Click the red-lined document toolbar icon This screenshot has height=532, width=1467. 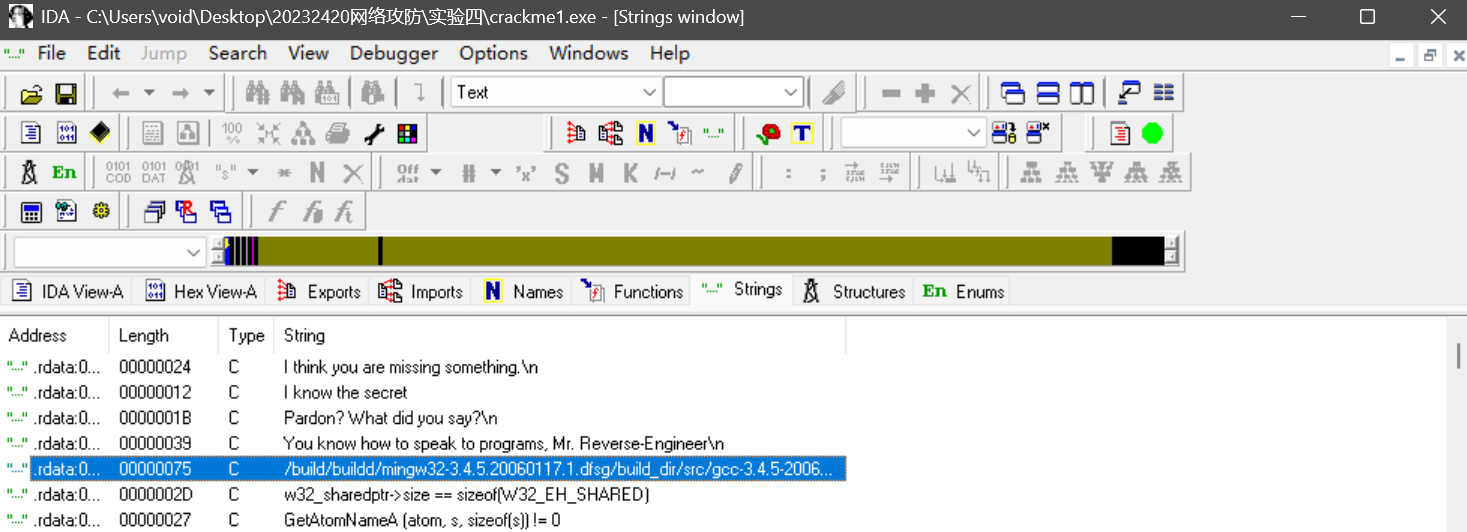coord(1120,133)
